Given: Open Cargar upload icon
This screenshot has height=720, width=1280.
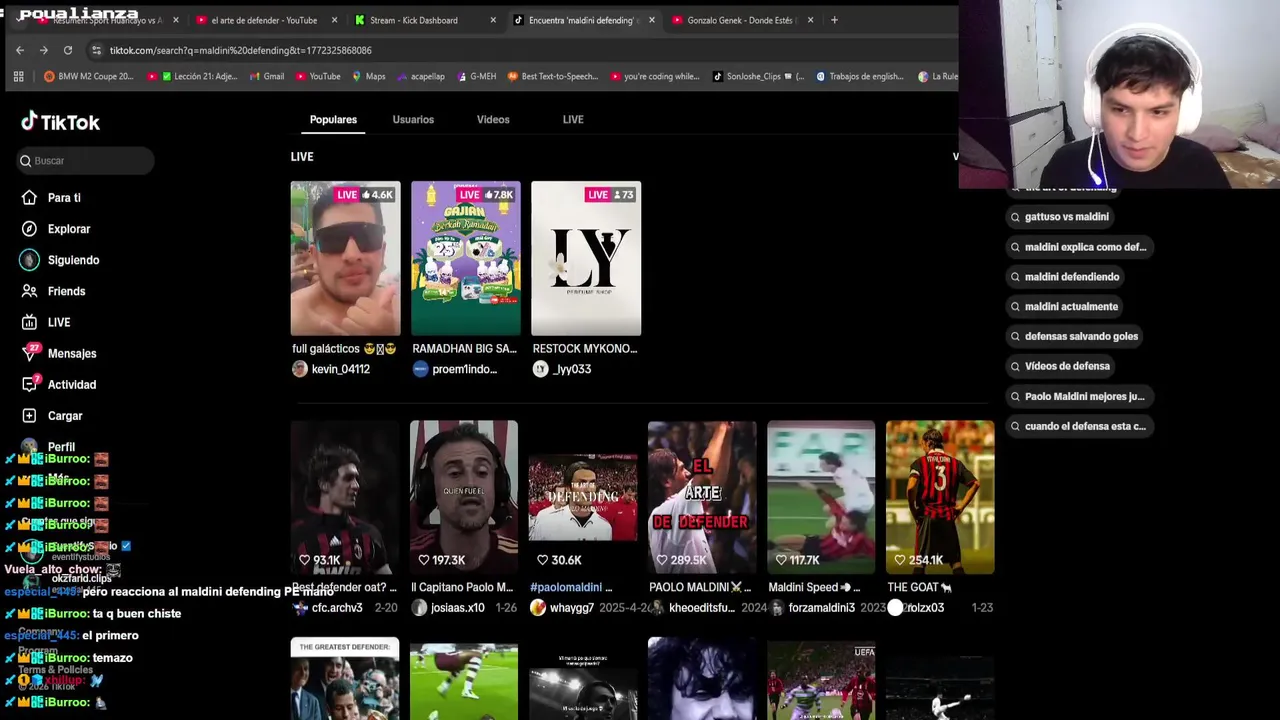Looking at the screenshot, I should (x=29, y=415).
